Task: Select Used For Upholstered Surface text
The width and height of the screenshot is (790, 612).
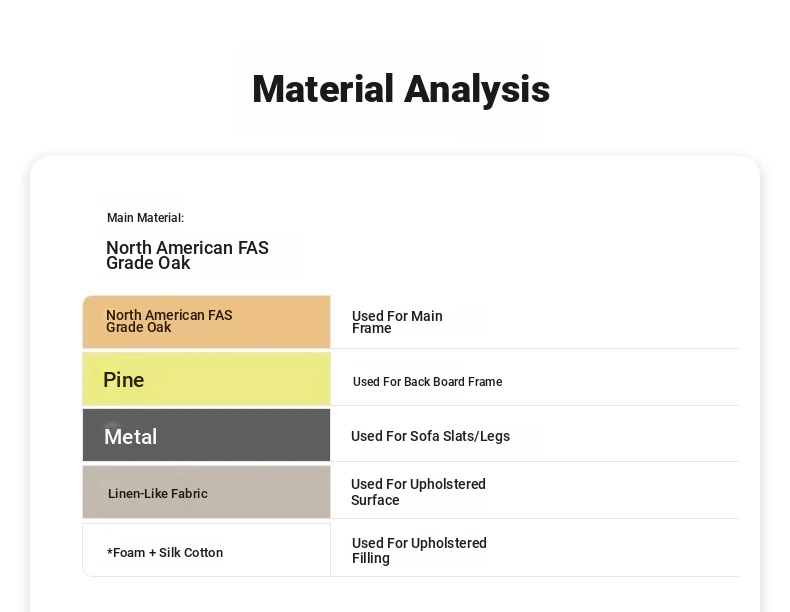Action: (418, 492)
